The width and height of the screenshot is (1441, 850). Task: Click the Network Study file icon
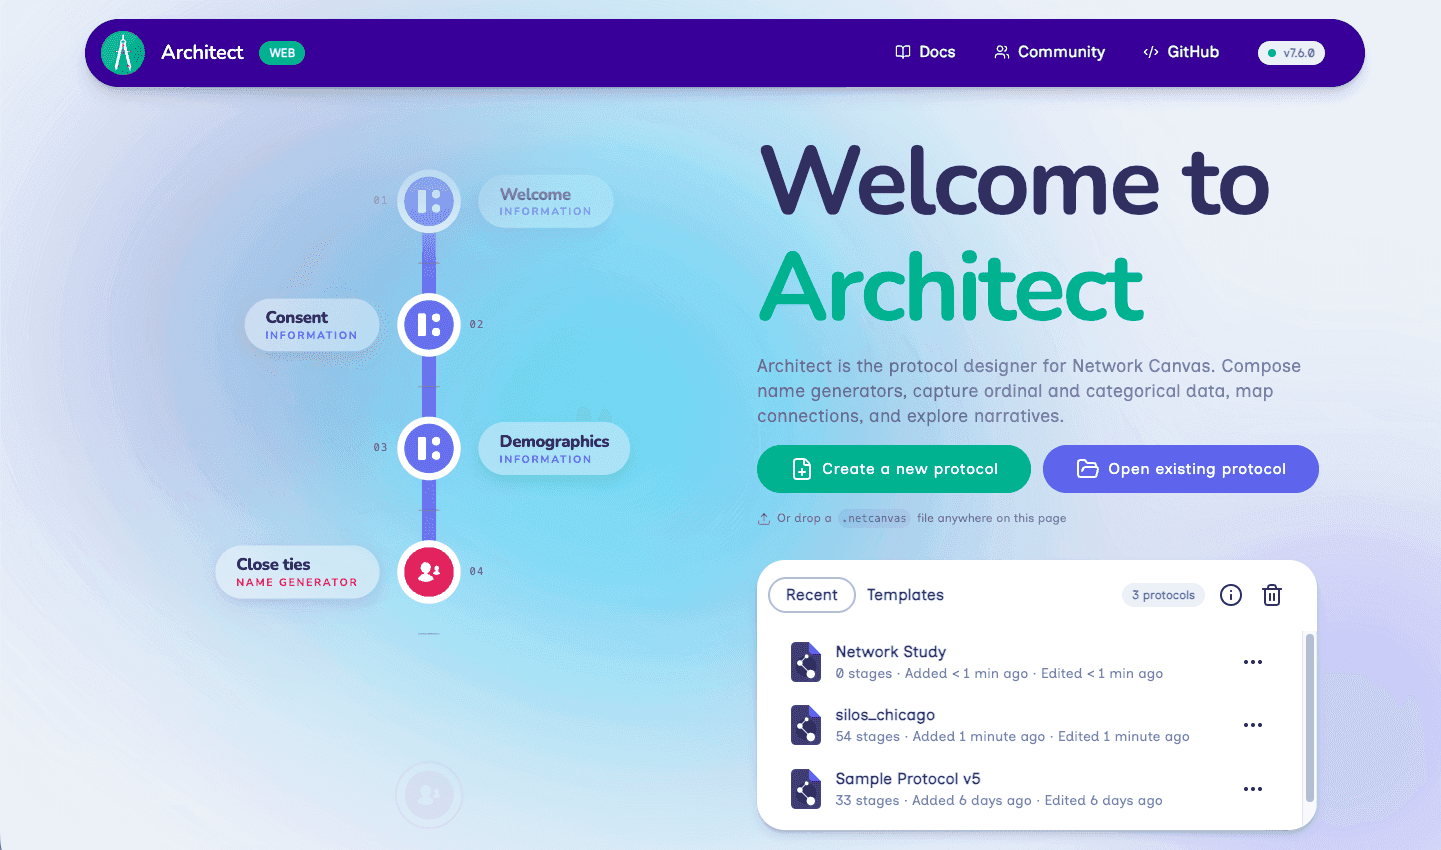[x=806, y=662]
